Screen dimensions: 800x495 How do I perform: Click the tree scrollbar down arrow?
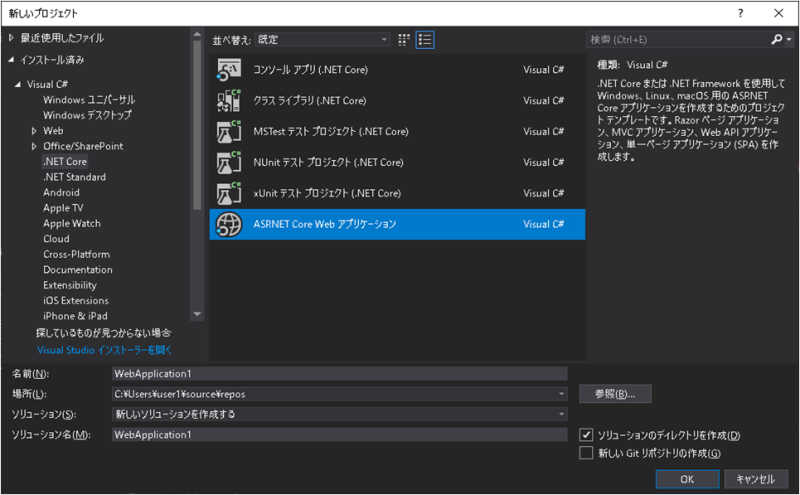click(x=197, y=314)
